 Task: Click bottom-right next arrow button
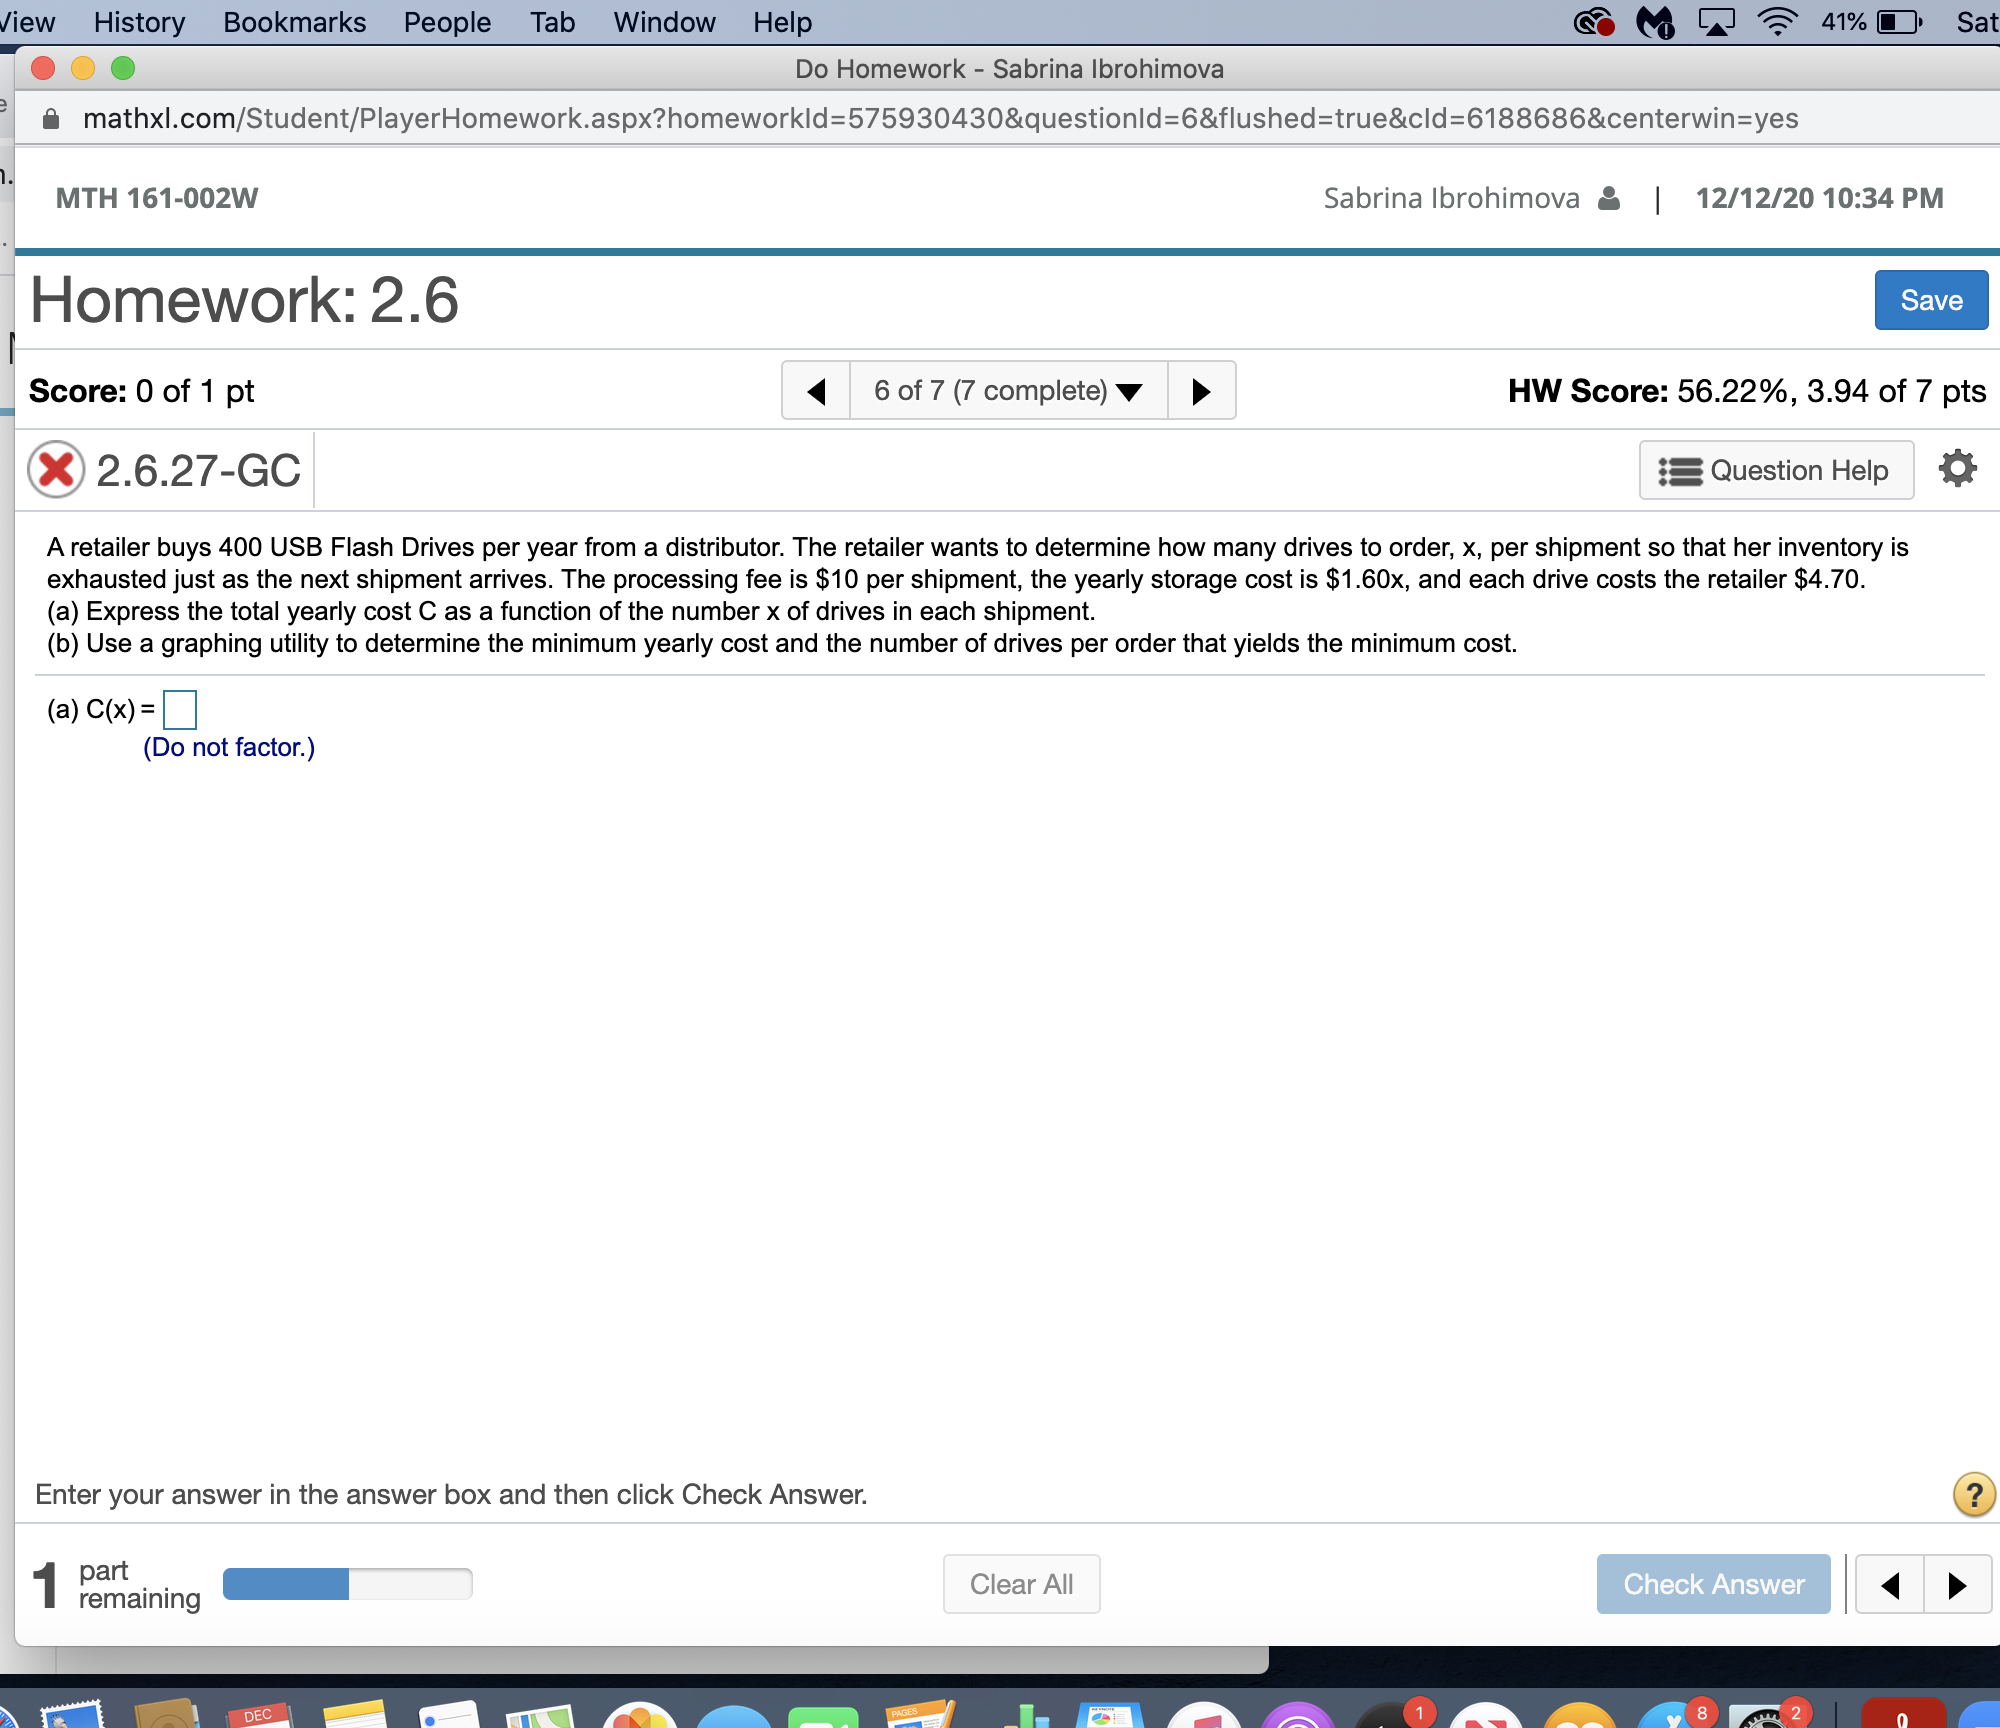[x=1957, y=1585]
